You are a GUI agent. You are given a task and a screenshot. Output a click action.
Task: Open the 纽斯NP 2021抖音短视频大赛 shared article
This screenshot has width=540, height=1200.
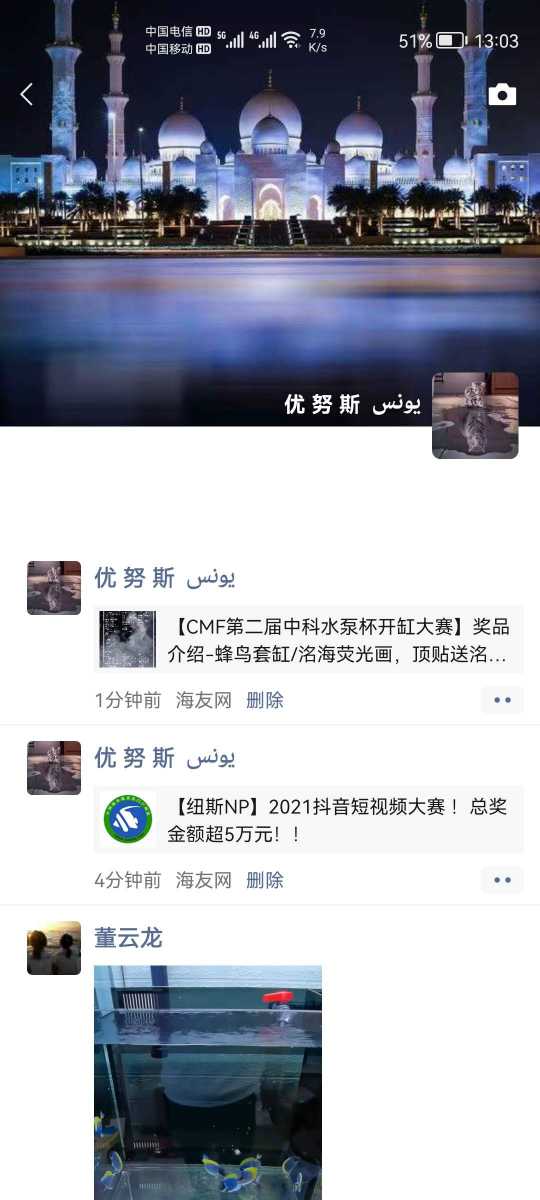309,820
